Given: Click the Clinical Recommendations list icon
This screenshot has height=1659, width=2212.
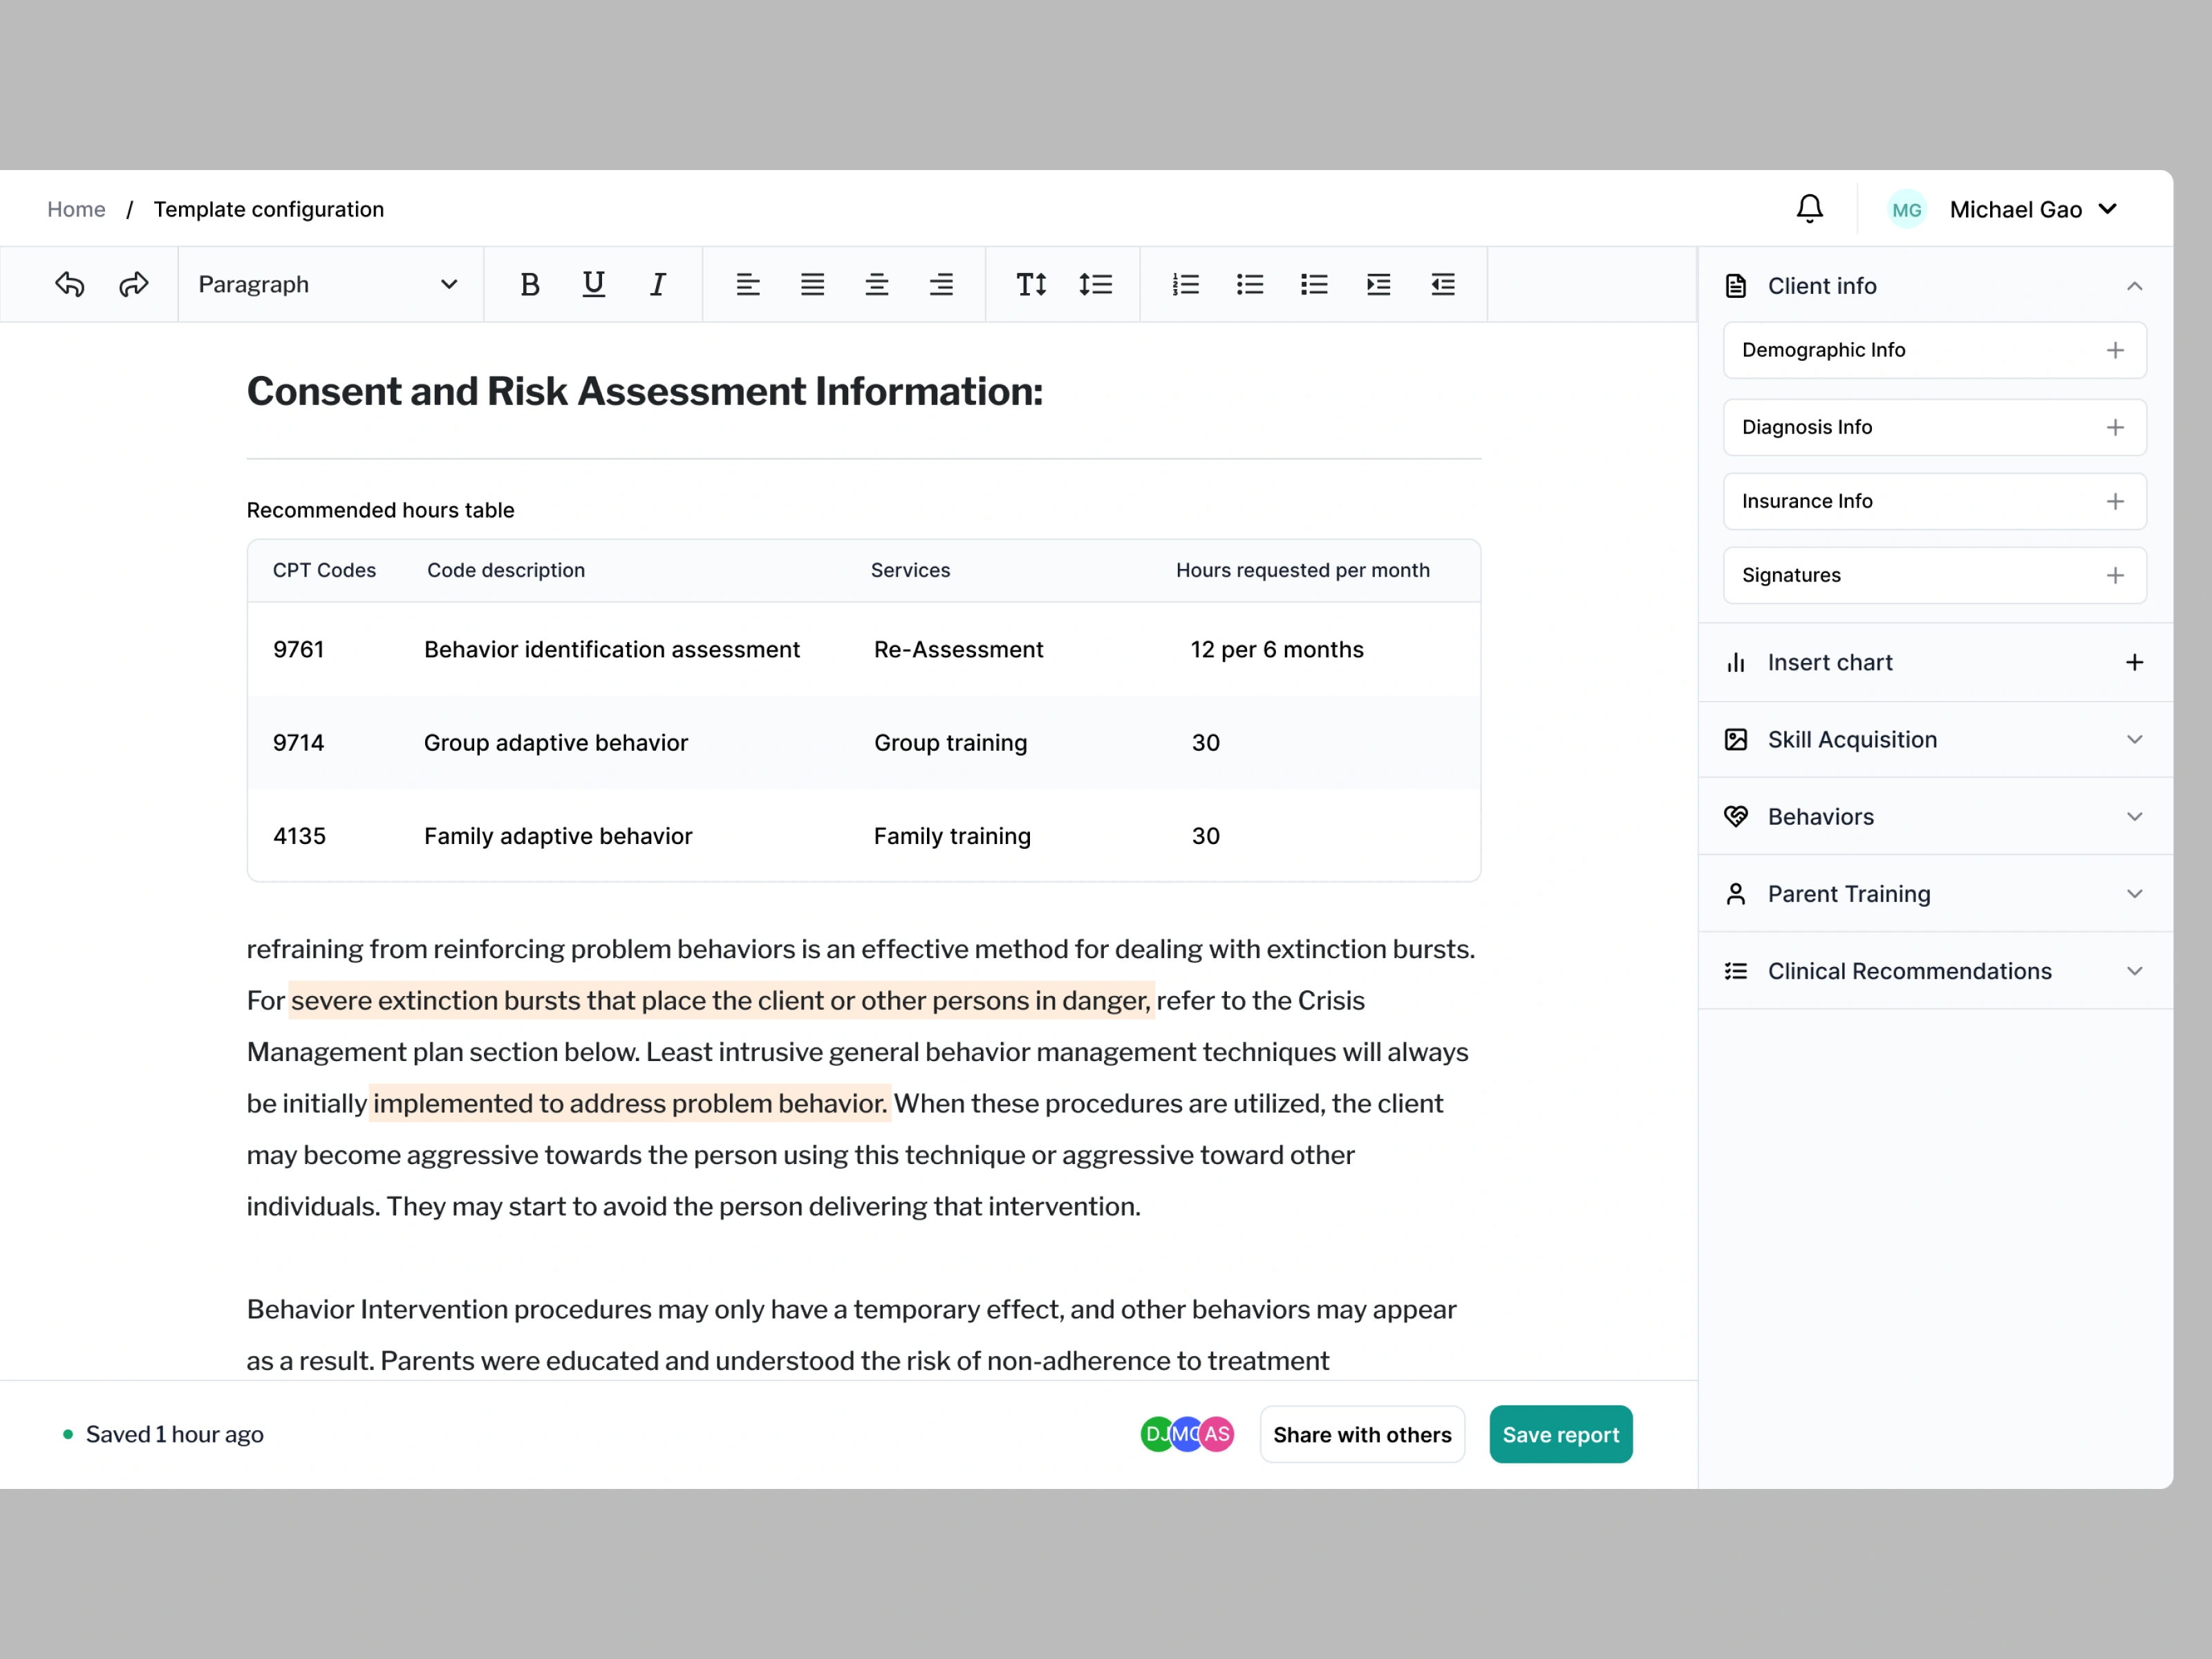Looking at the screenshot, I should (1736, 971).
